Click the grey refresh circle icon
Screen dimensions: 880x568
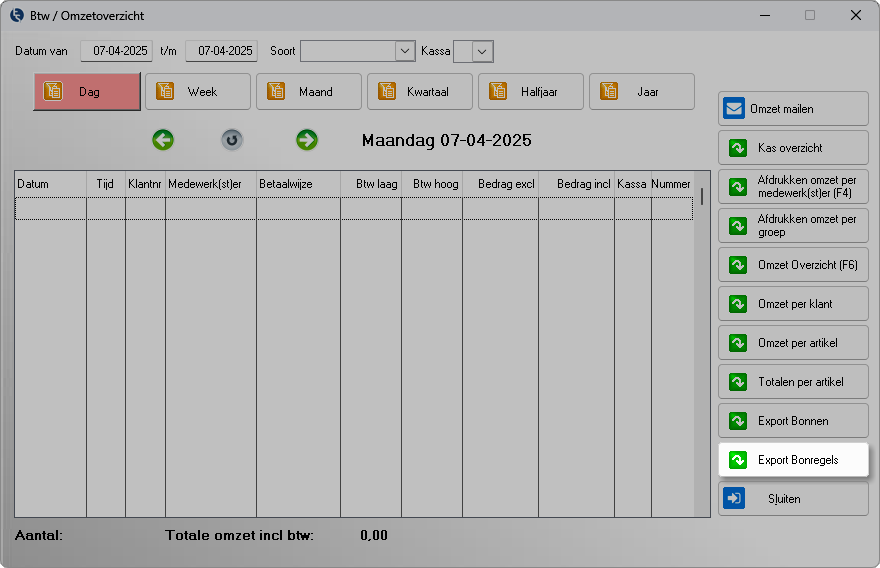coord(232,140)
